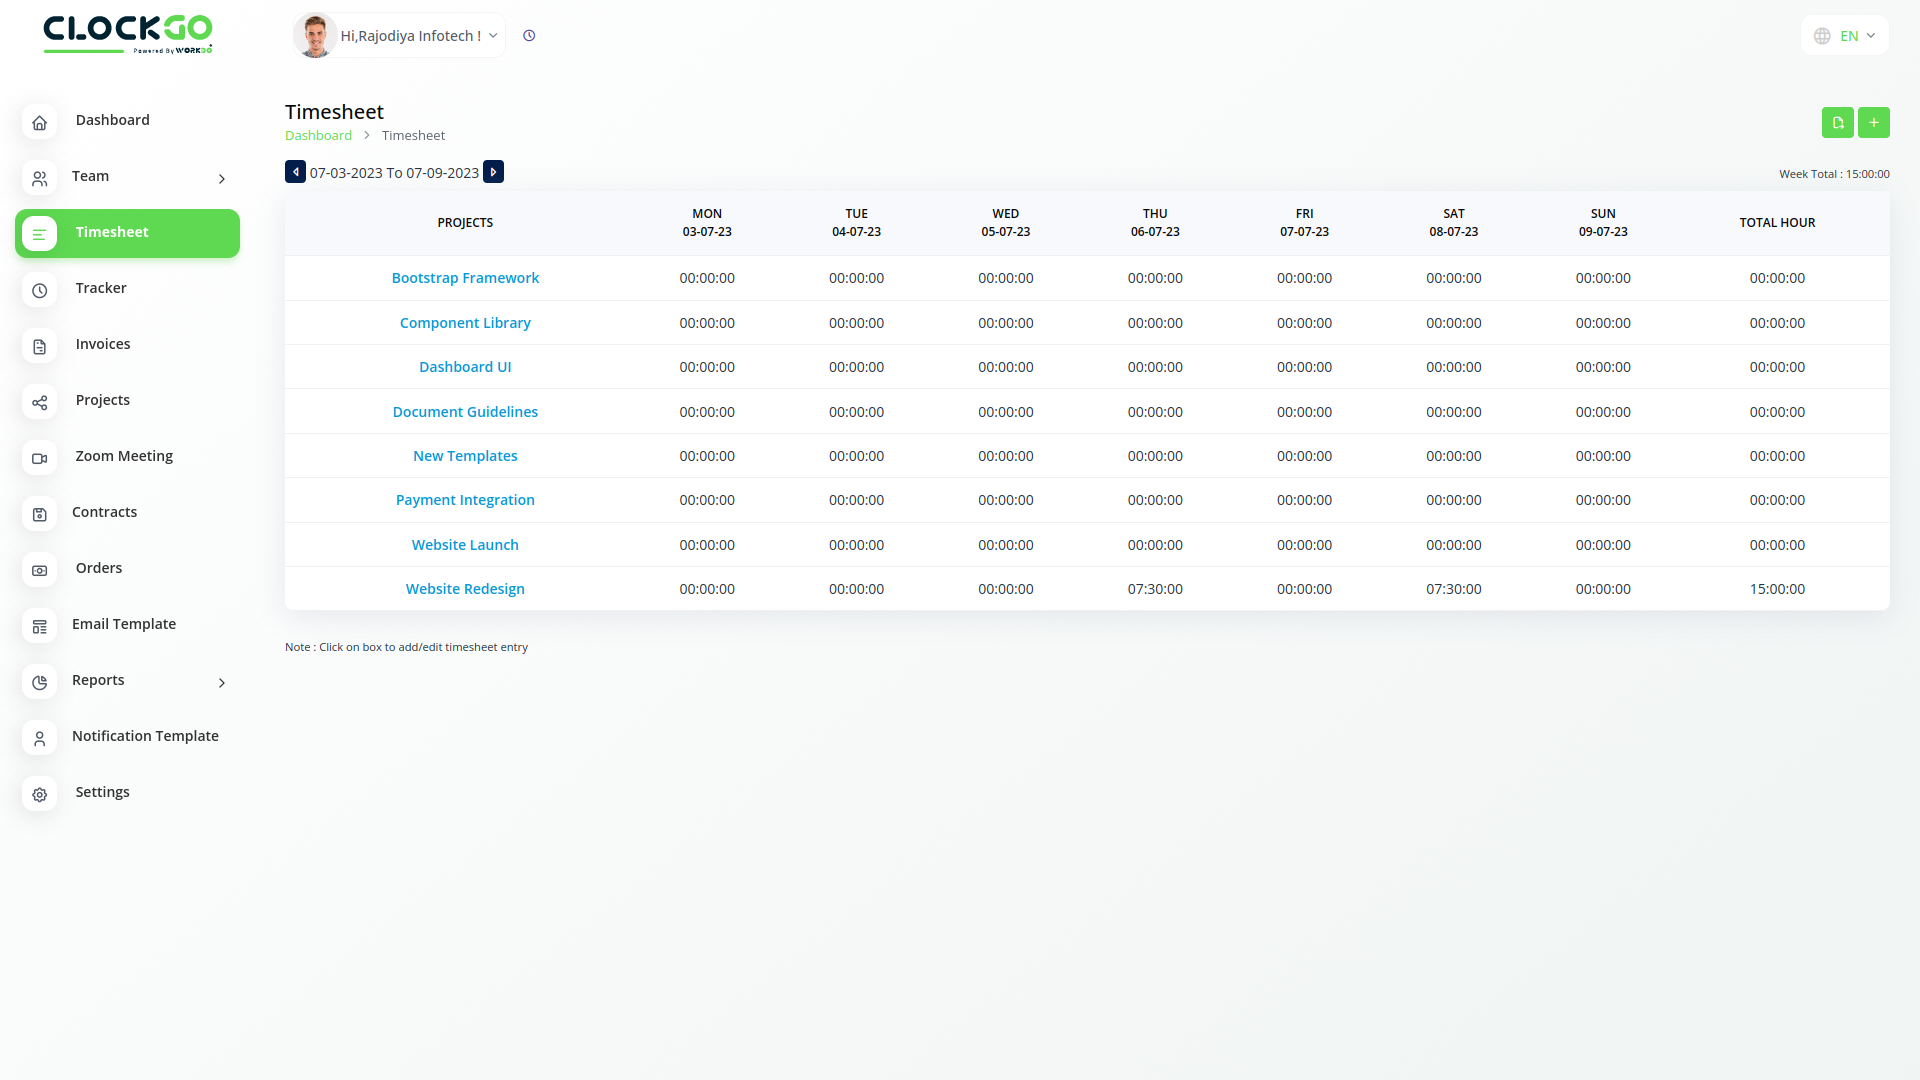
Task: Open Zoom Meeting in the sidebar
Action: click(124, 456)
